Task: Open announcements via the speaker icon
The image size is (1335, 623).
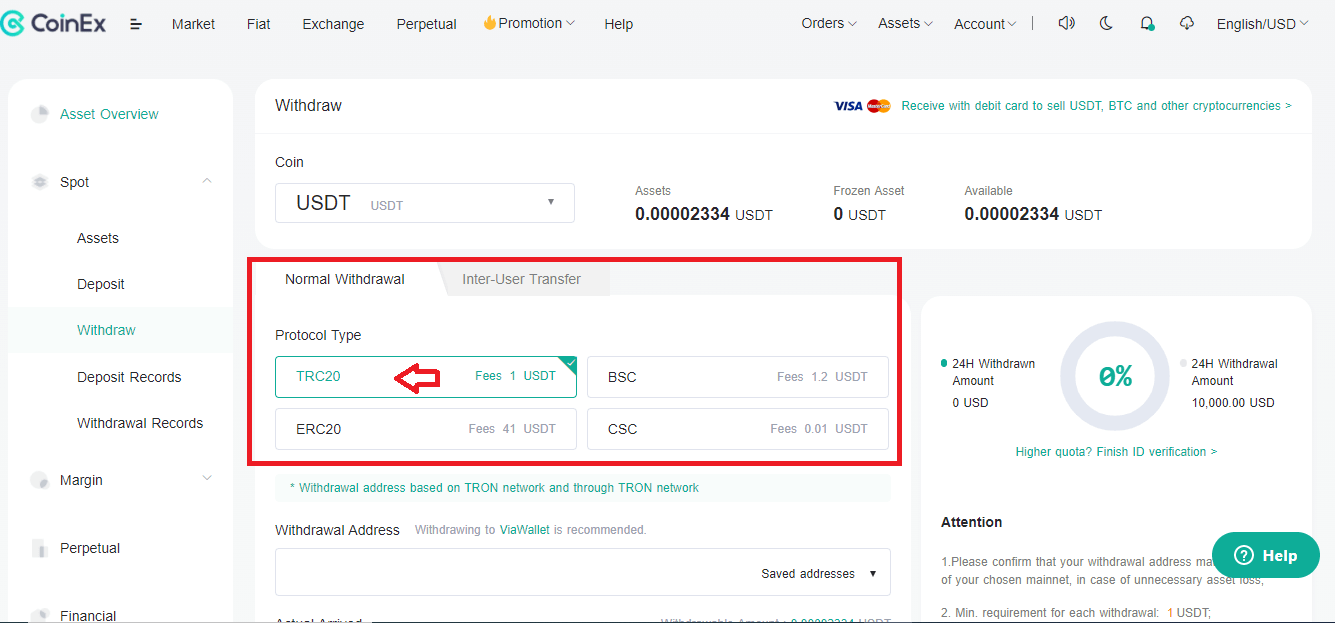Action: click(1066, 23)
